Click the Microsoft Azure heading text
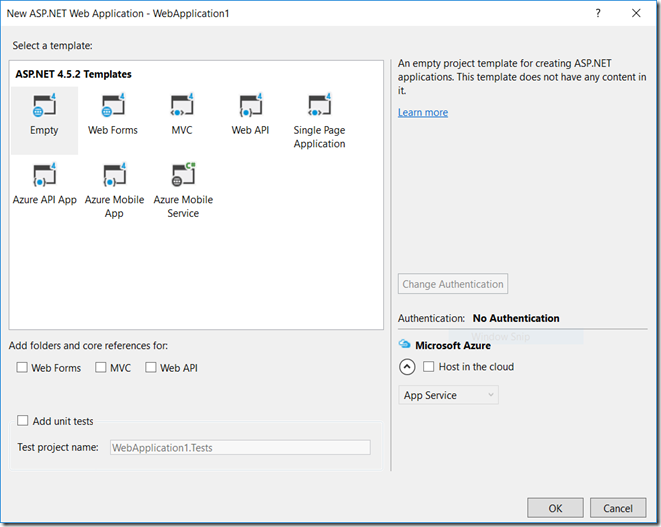The height and width of the screenshot is (527, 661). 453,346
